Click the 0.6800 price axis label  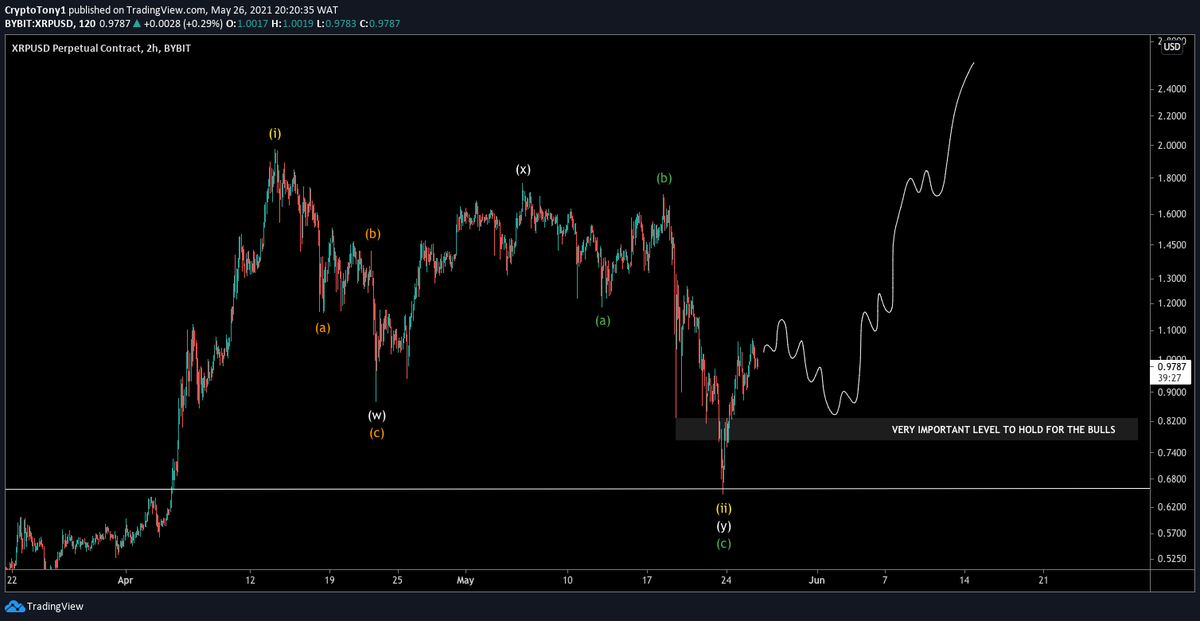(1173, 480)
